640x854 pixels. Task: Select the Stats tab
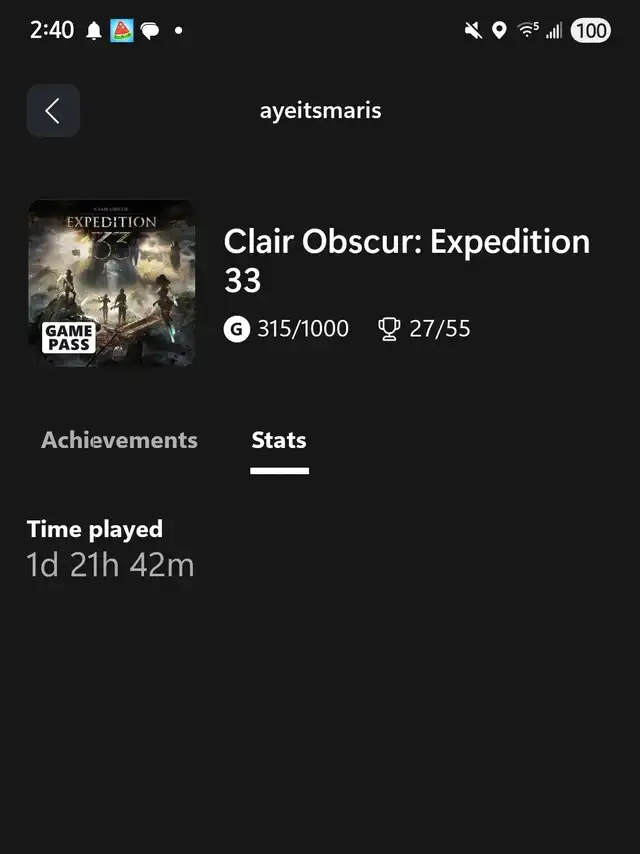click(x=279, y=440)
